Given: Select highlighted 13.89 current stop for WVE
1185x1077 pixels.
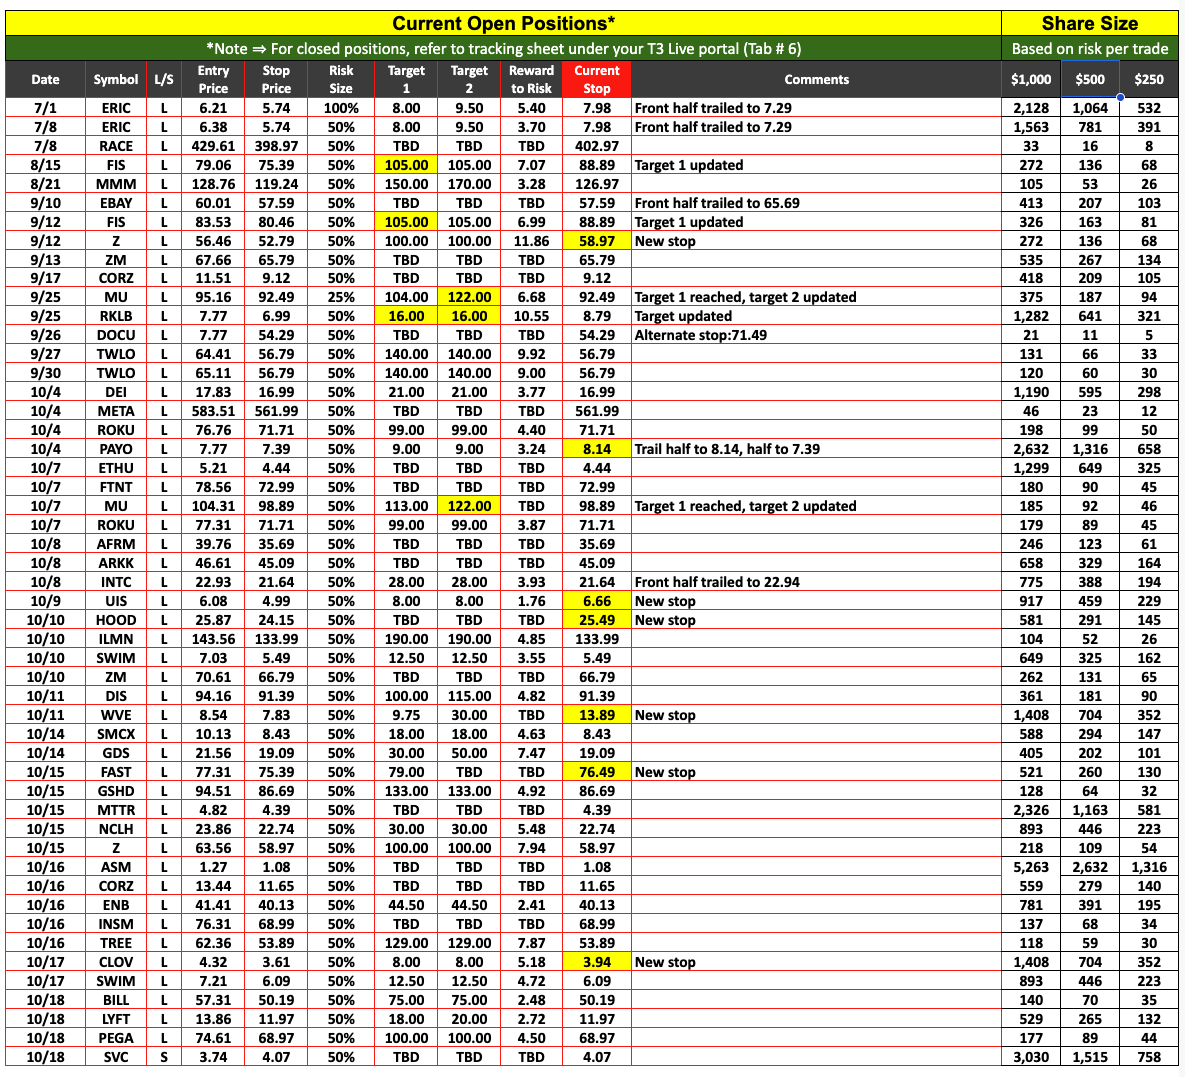Looking at the screenshot, I should tap(596, 715).
